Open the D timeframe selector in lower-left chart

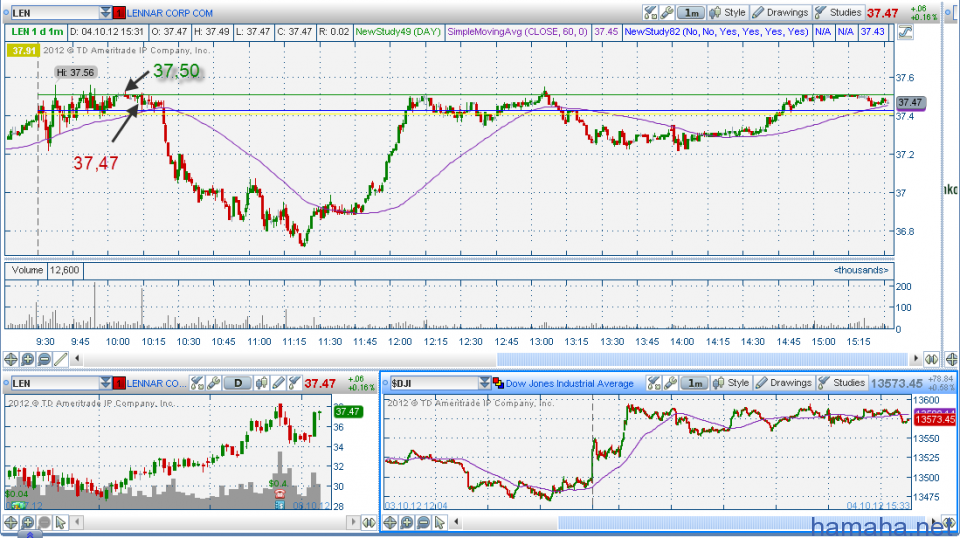pos(238,383)
